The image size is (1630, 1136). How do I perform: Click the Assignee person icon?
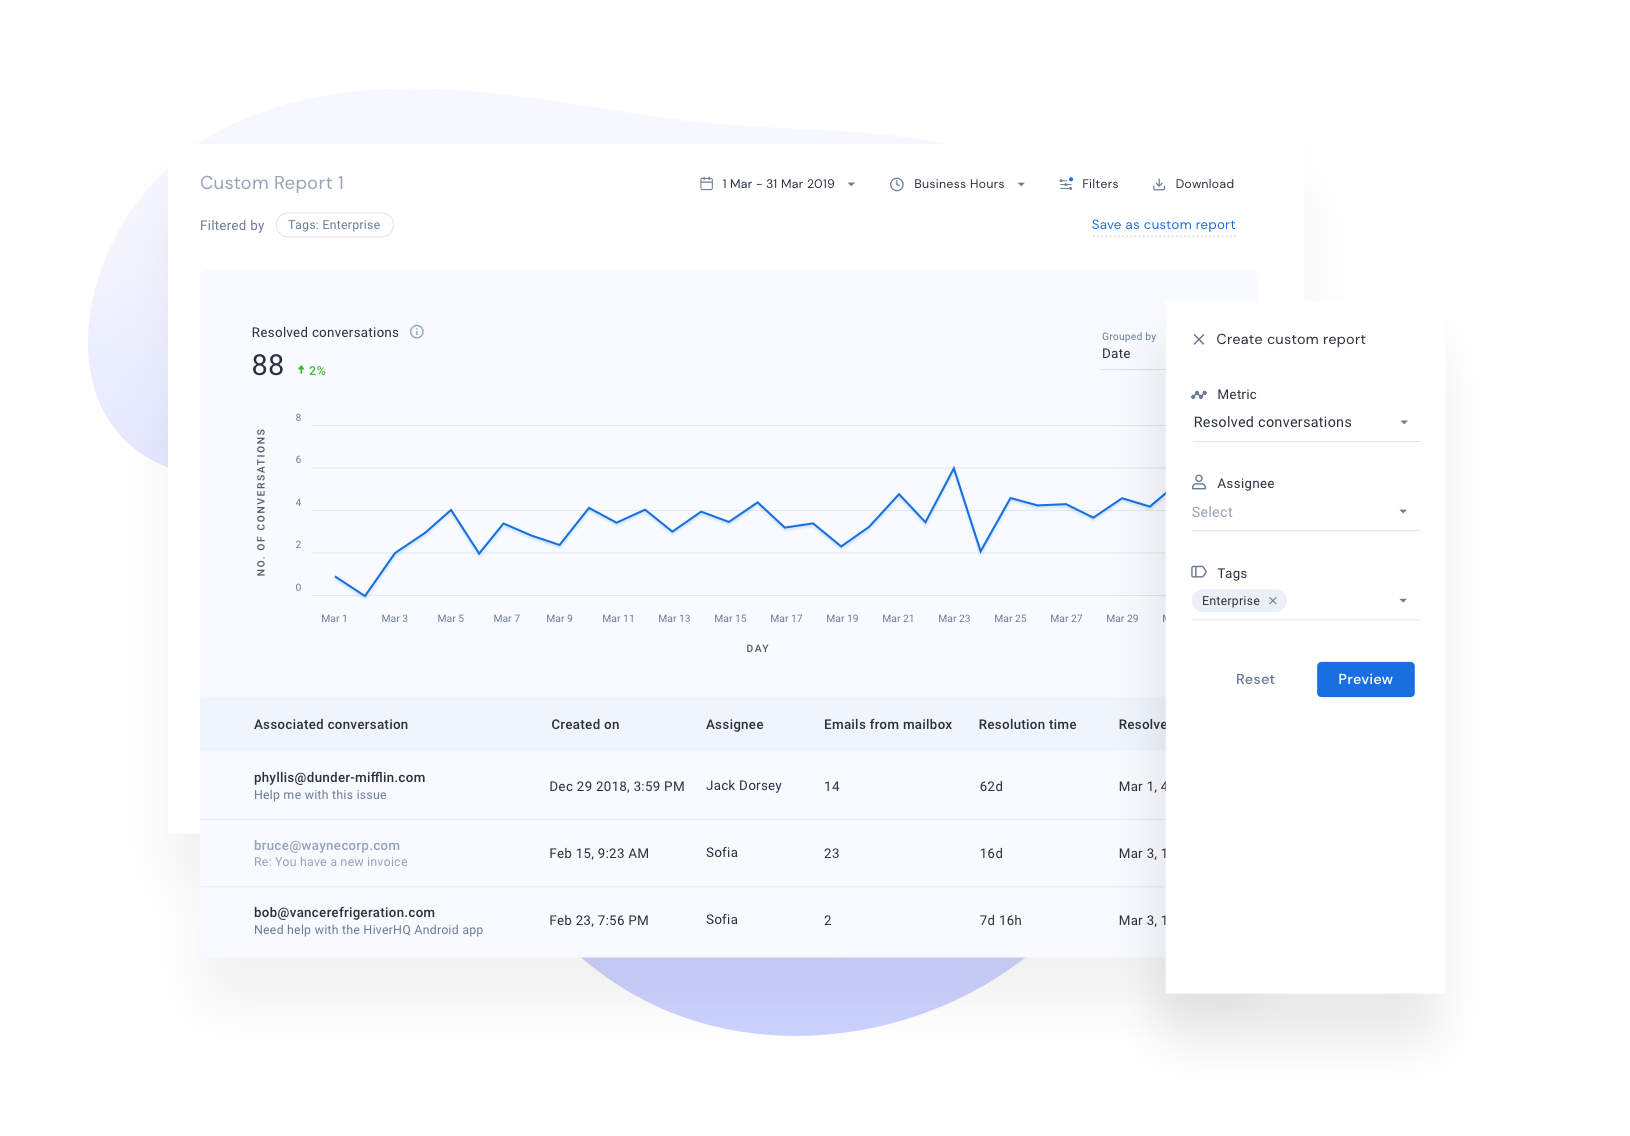coord(1200,482)
